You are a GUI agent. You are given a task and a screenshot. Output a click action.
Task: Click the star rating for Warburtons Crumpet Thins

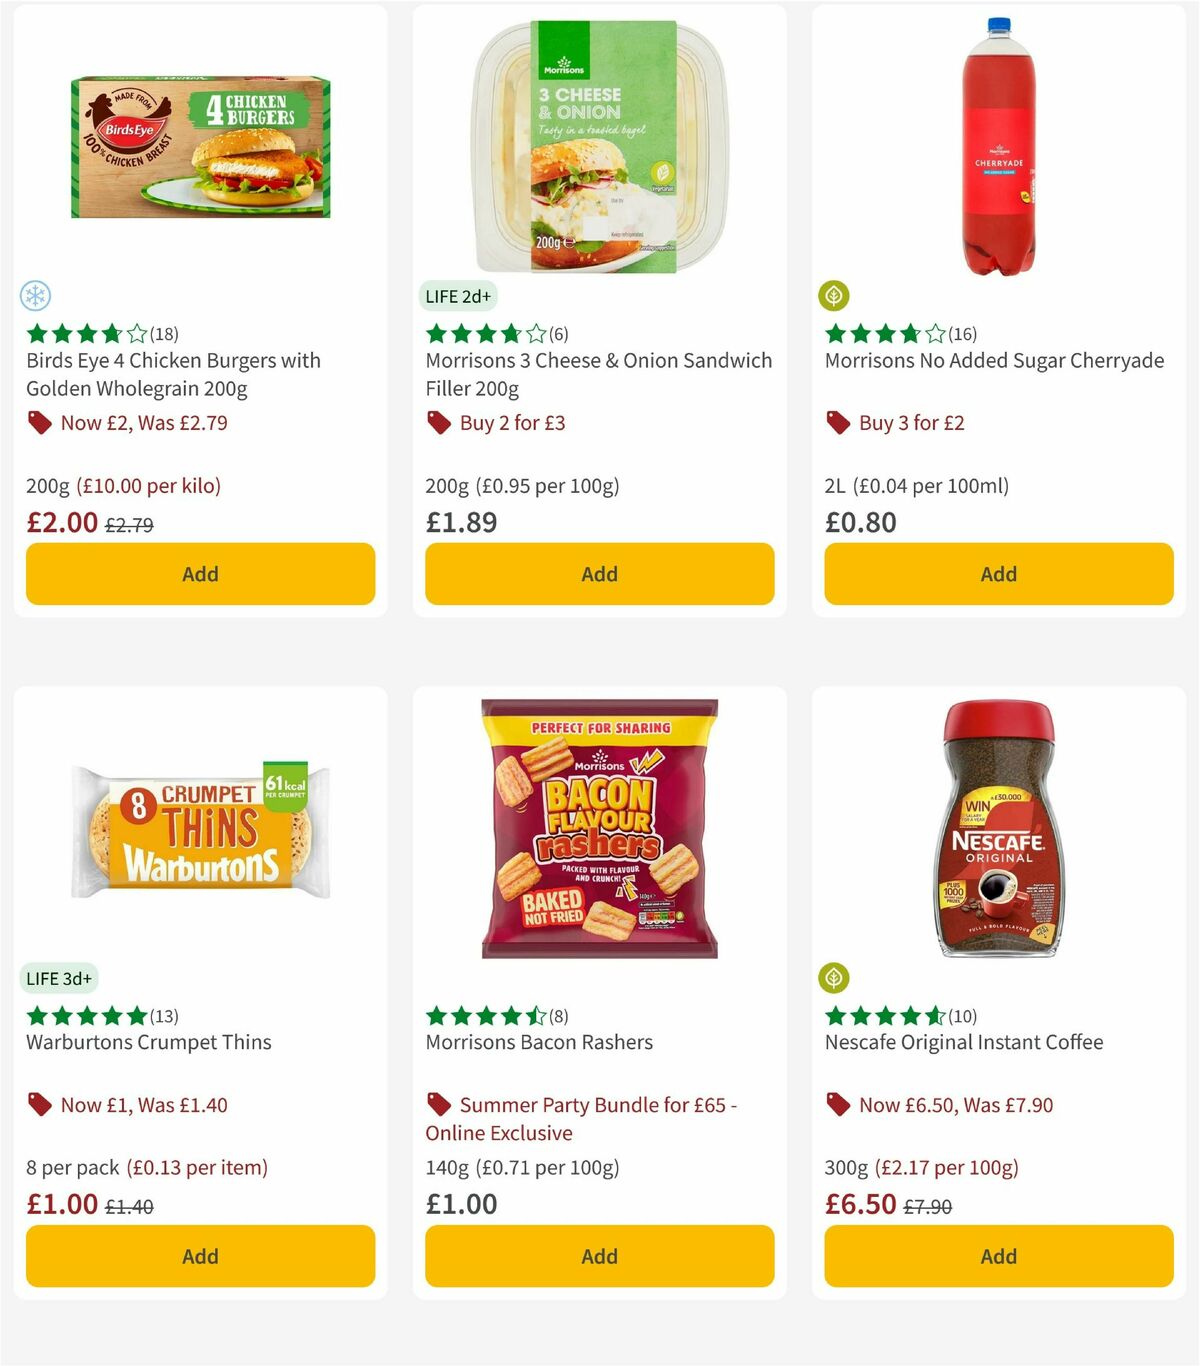[x=85, y=1016]
